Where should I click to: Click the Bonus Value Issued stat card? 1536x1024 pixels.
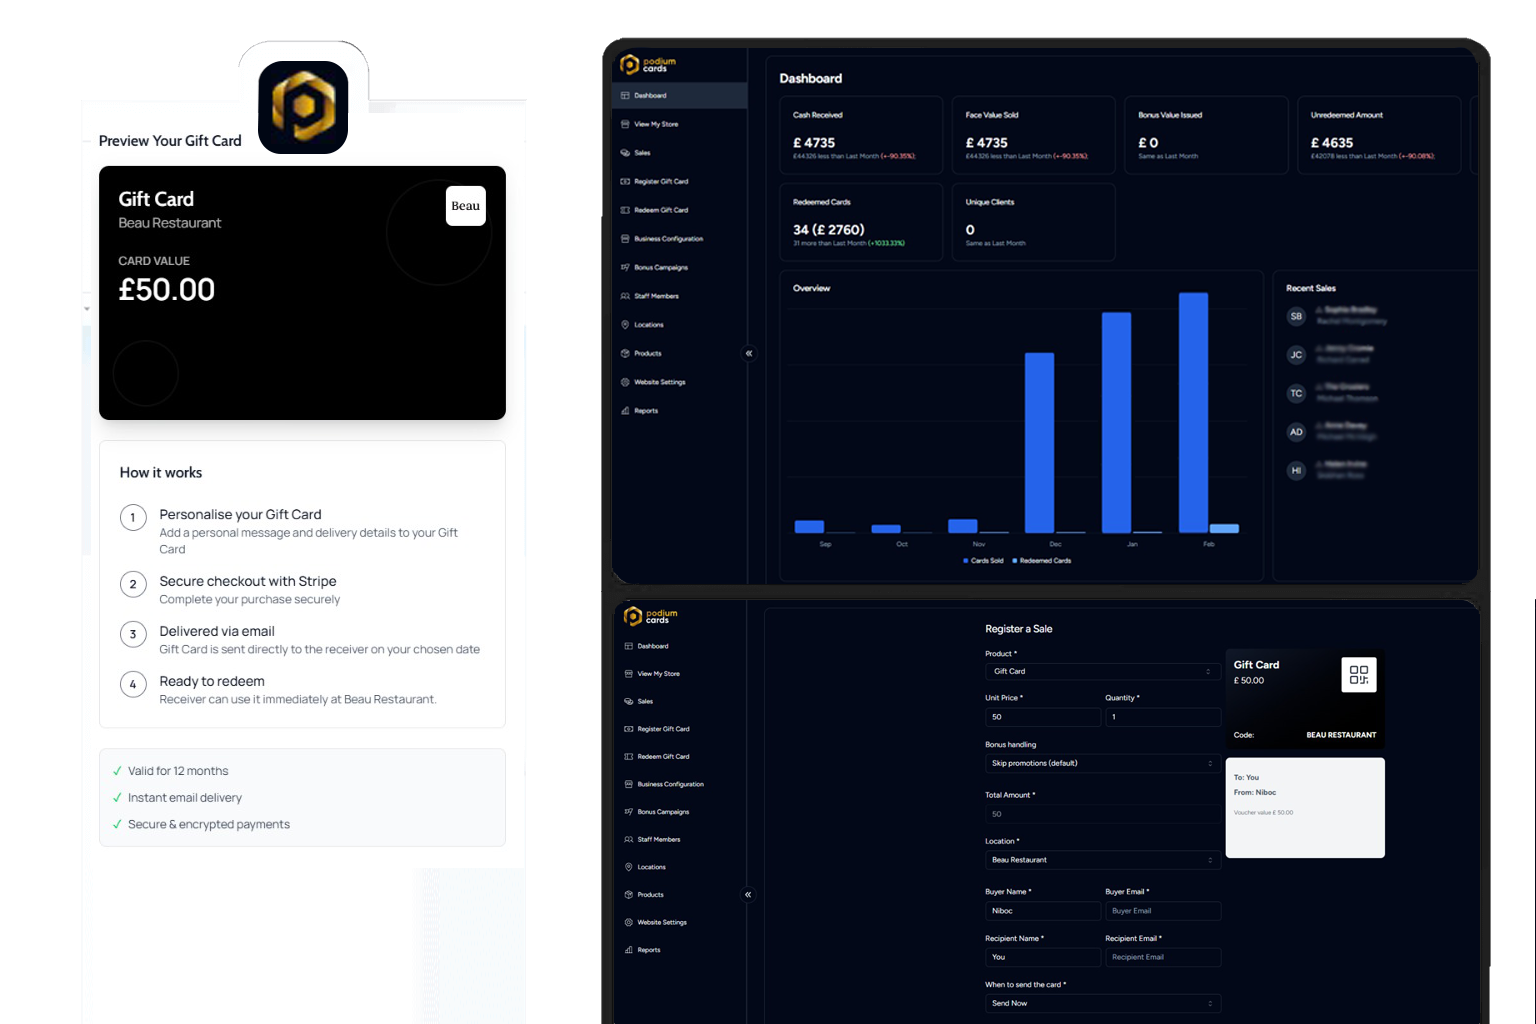[1207, 135]
